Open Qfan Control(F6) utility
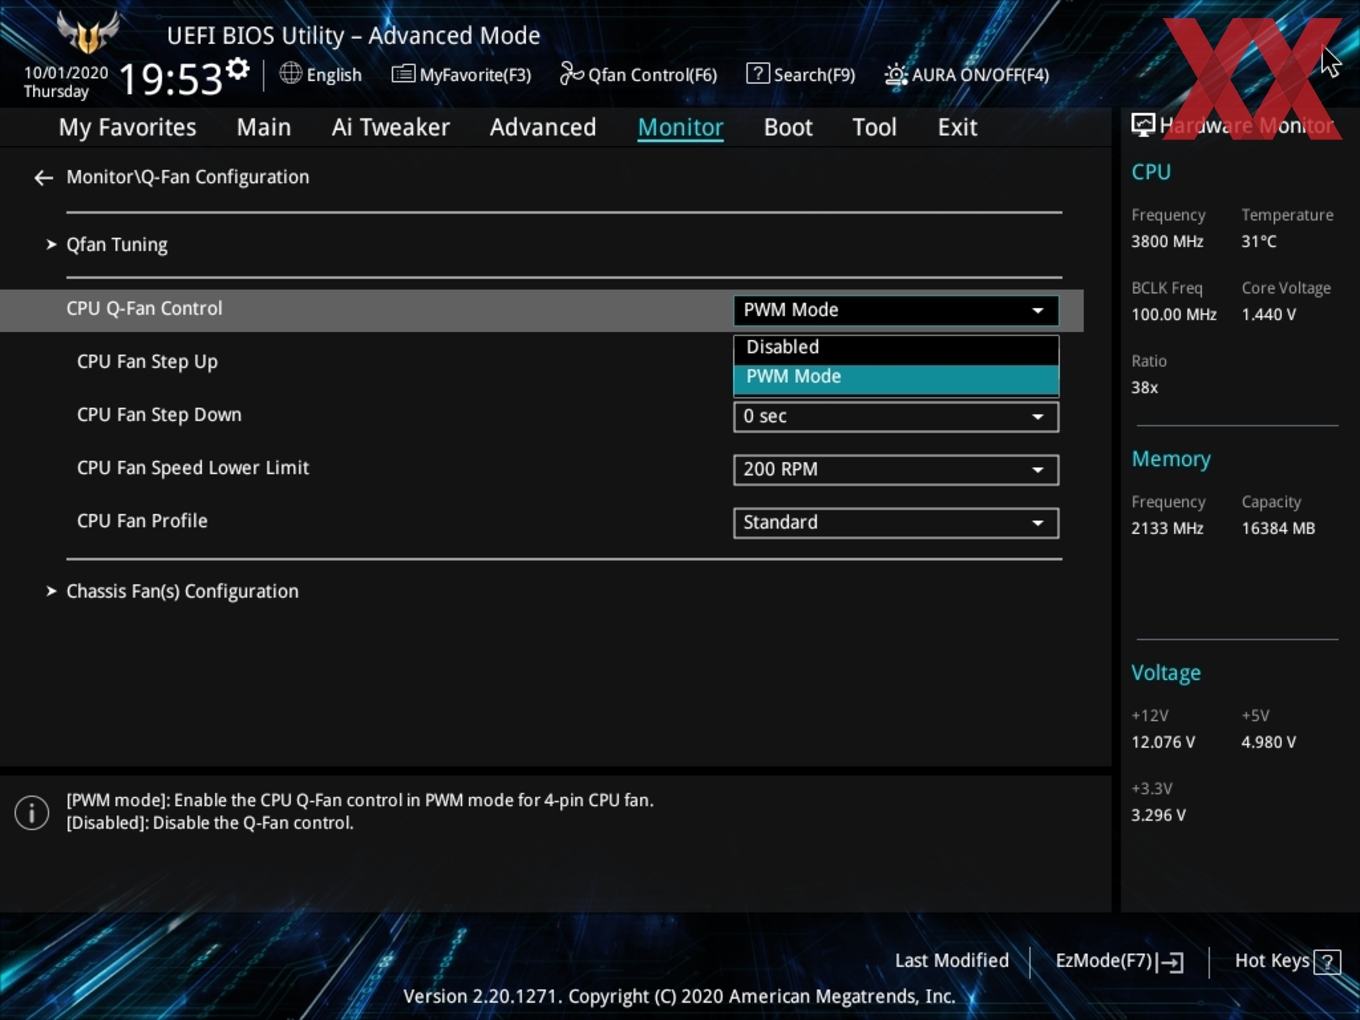This screenshot has height=1020, width=1360. click(638, 74)
